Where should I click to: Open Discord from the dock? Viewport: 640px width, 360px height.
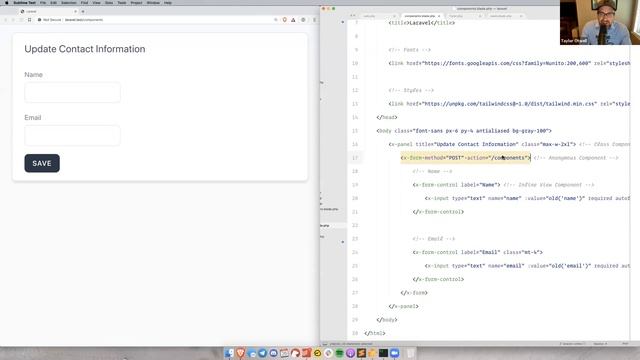click(273, 353)
